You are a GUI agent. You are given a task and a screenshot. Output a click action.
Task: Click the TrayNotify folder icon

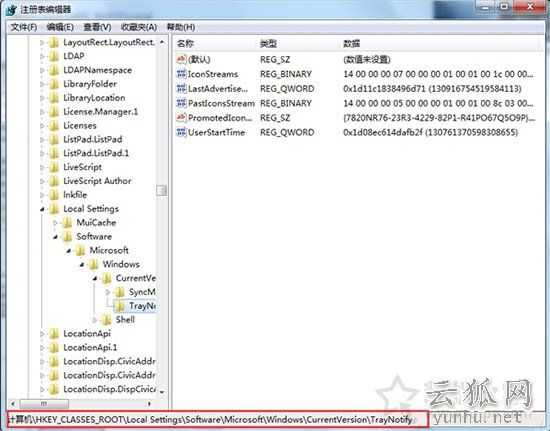pyautogui.click(x=120, y=306)
